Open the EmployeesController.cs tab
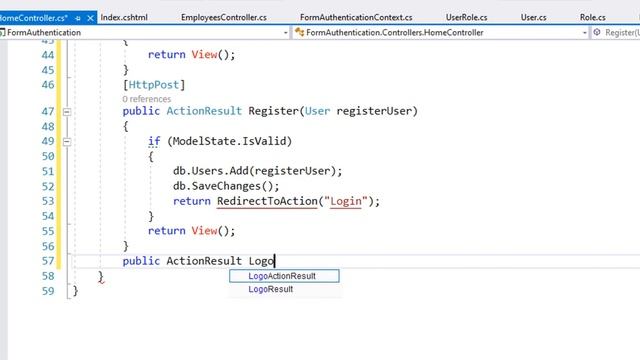Viewport: 640px width, 360px height. (x=224, y=18)
